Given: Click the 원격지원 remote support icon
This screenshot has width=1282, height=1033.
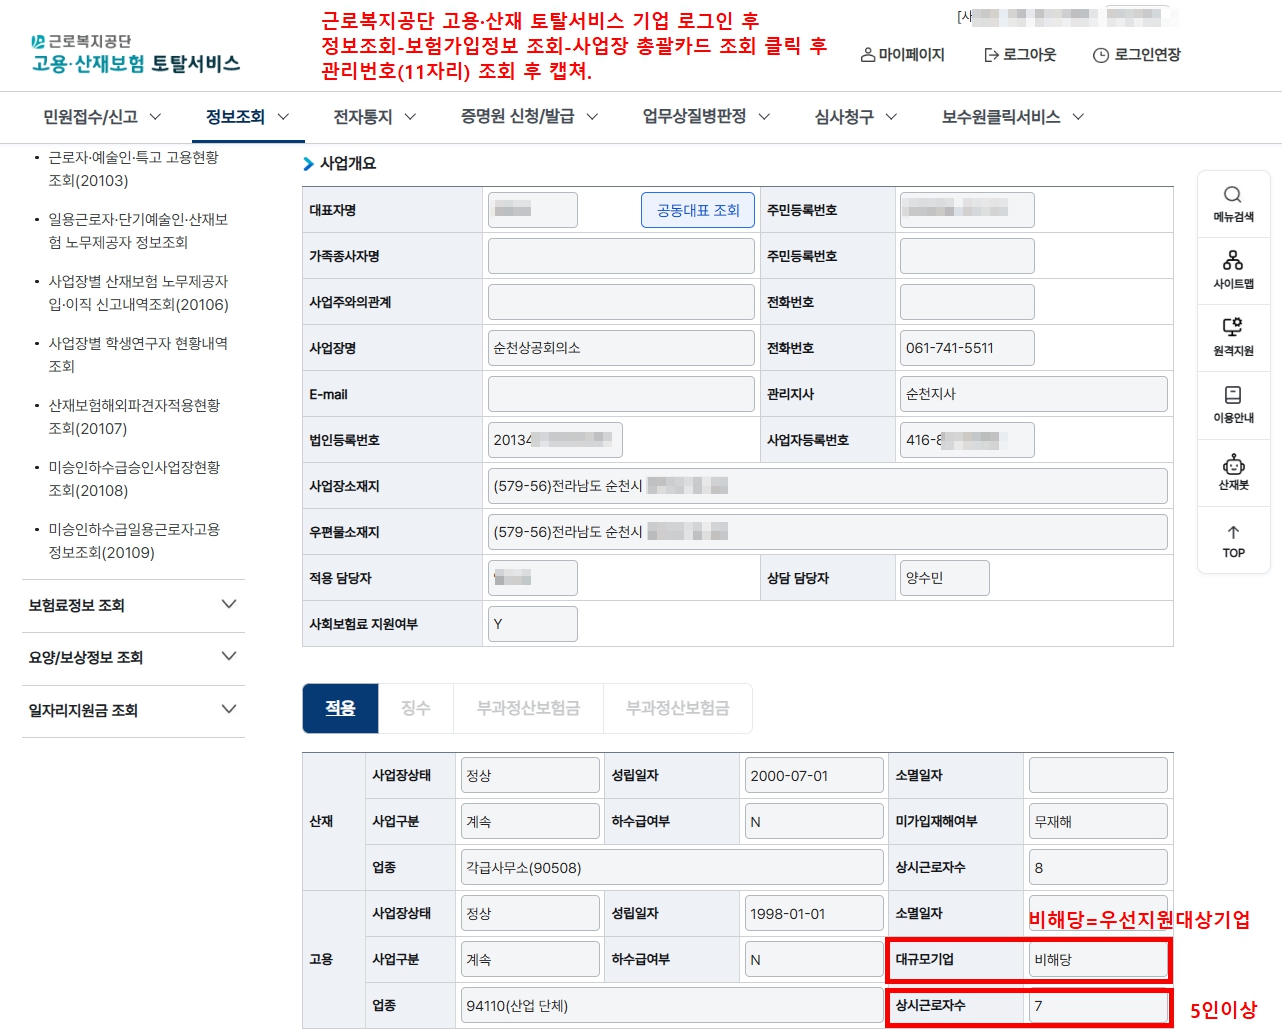Looking at the screenshot, I should [x=1233, y=337].
